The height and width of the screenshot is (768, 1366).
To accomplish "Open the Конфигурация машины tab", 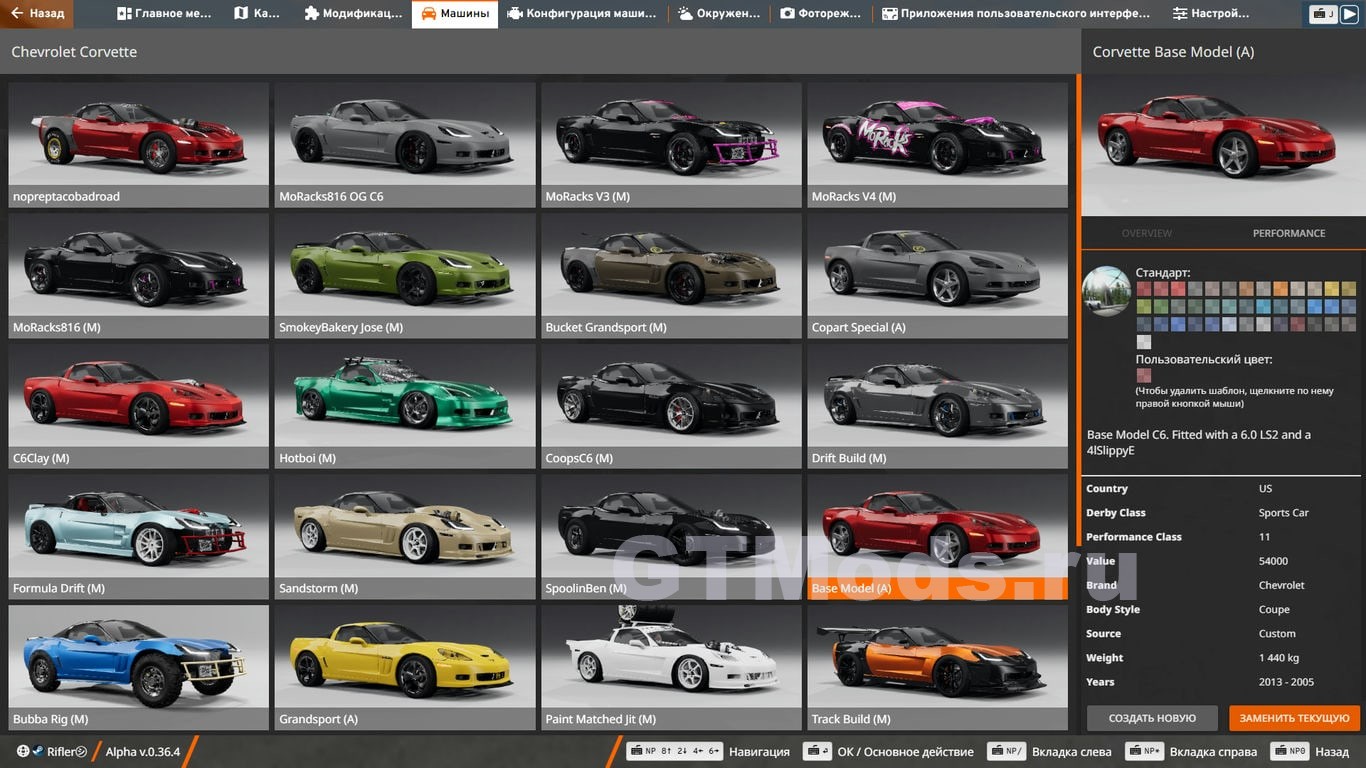I will tap(582, 14).
